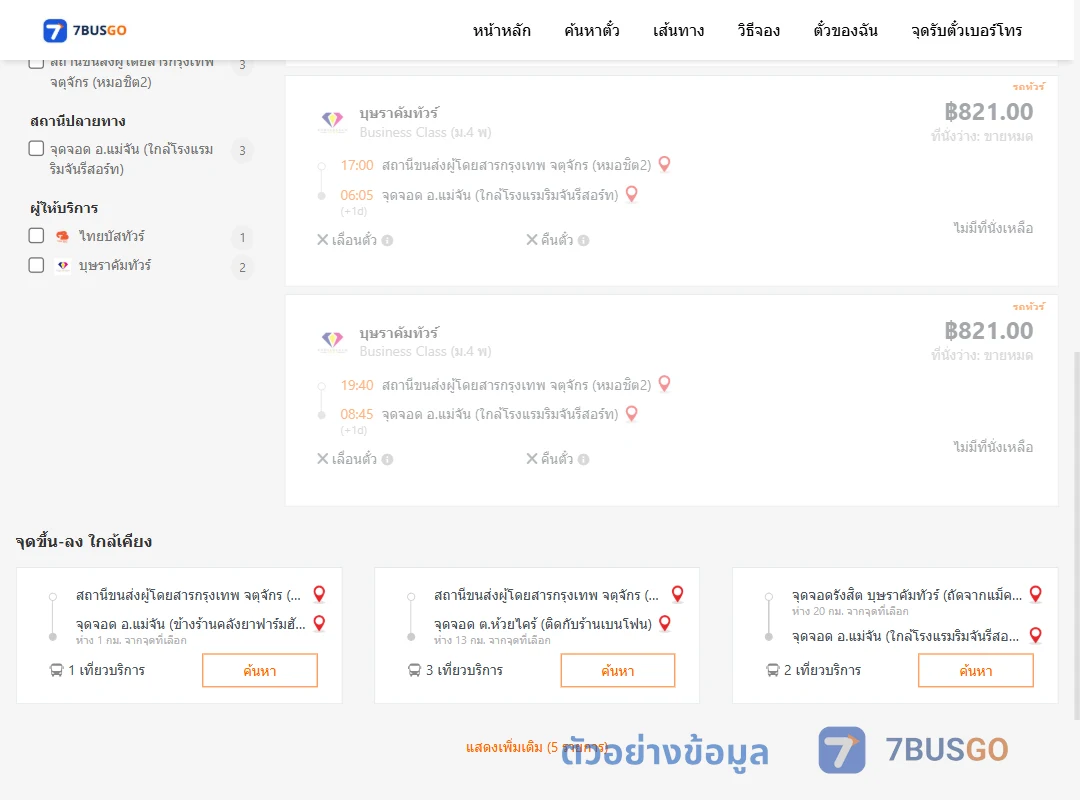1080x800 pixels.
Task: Click the ผู้ให้บริการ filter heading
Action: point(64,207)
